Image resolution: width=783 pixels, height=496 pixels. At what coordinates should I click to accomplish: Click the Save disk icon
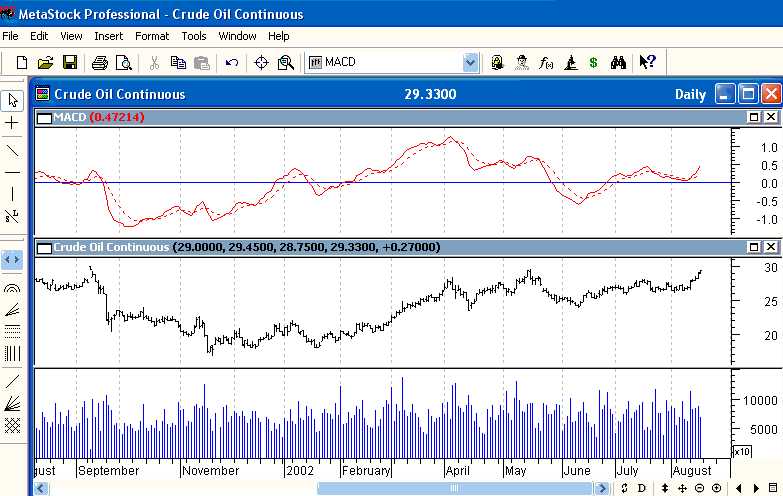(x=70, y=63)
